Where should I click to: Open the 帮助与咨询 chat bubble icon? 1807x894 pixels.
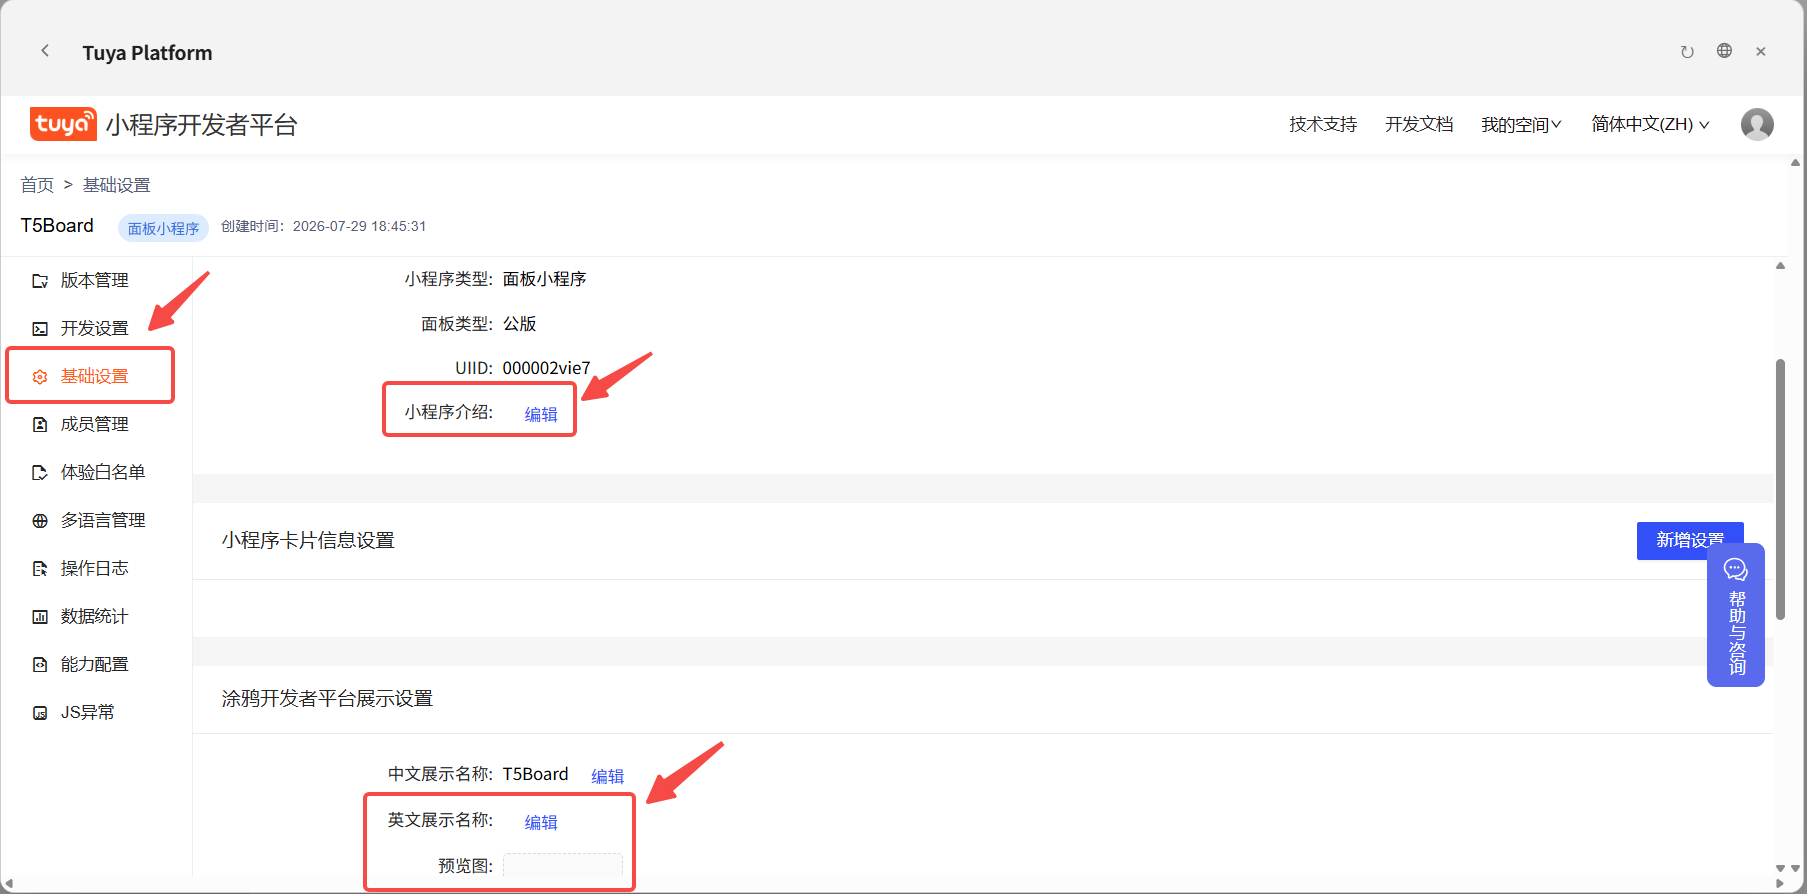click(x=1736, y=570)
